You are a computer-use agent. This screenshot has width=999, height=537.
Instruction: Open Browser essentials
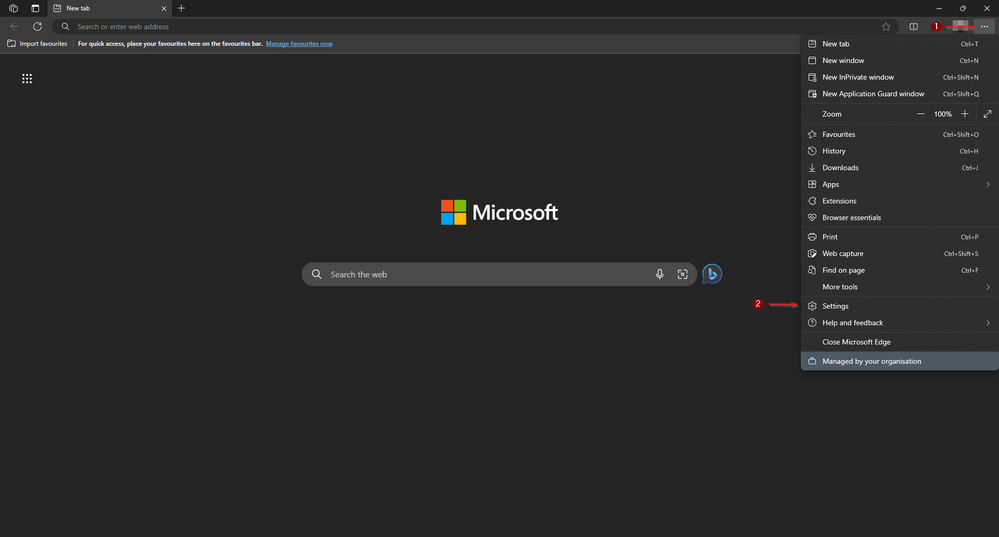click(899, 217)
